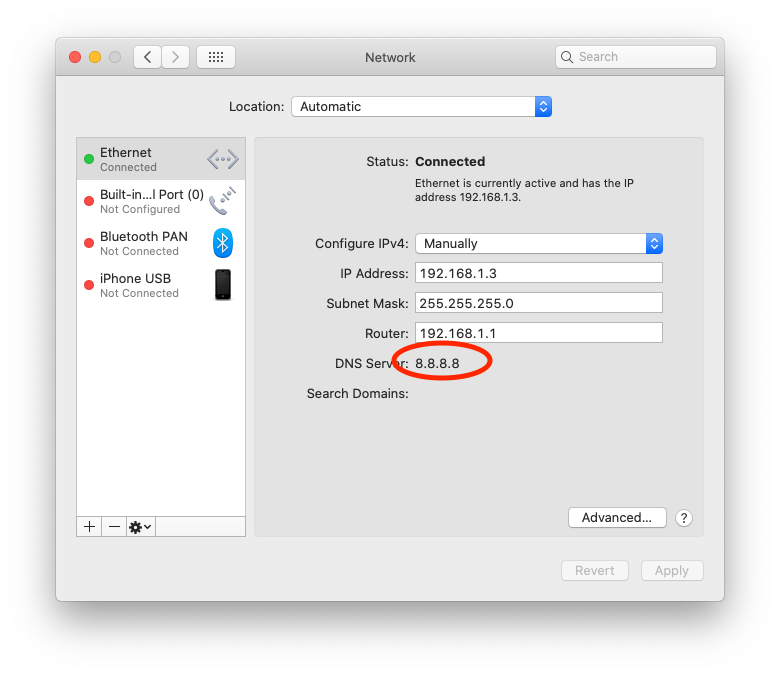Click the red Built-in Port status dot
780x675 pixels.
coord(89,201)
